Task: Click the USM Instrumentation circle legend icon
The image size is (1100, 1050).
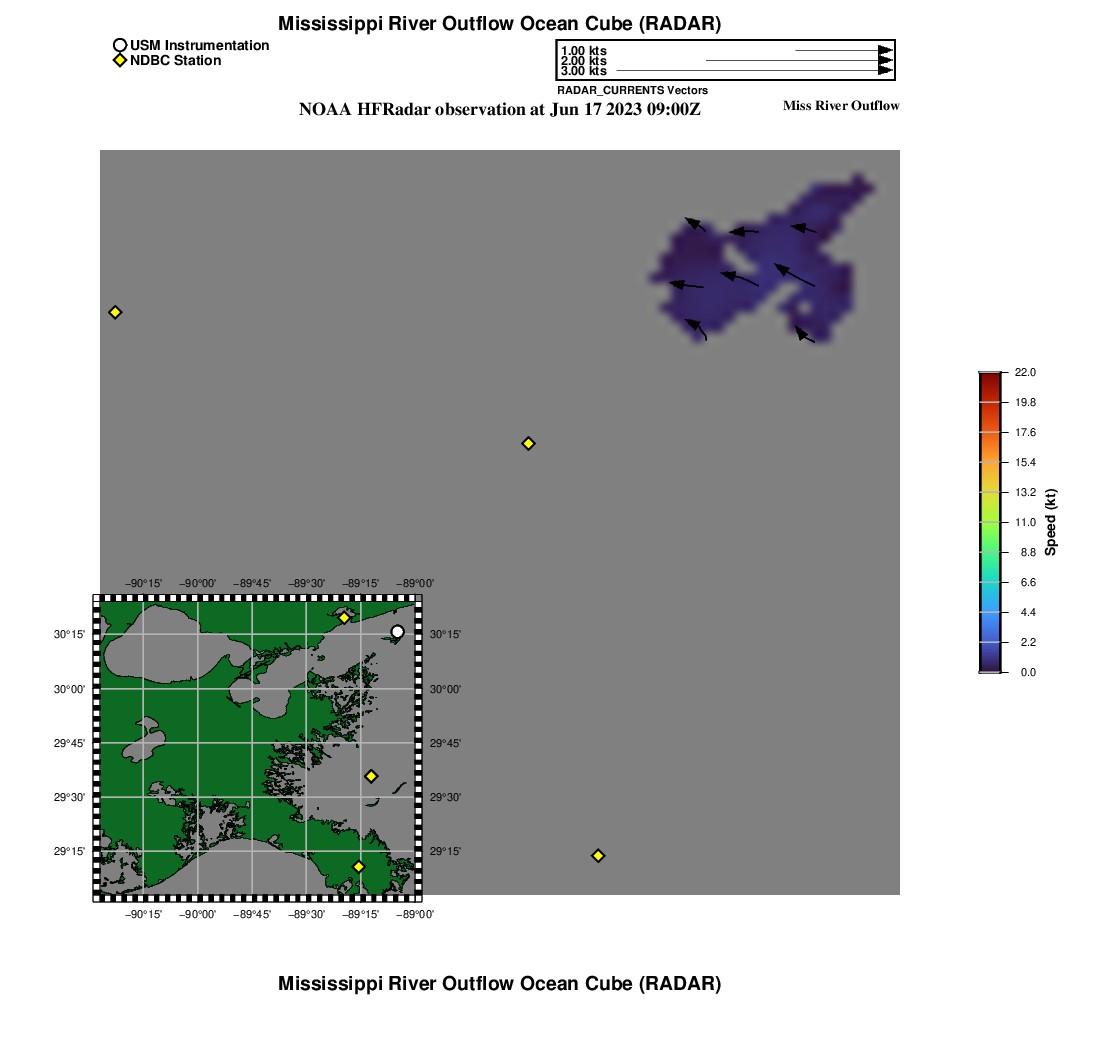Action: click(120, 45)
